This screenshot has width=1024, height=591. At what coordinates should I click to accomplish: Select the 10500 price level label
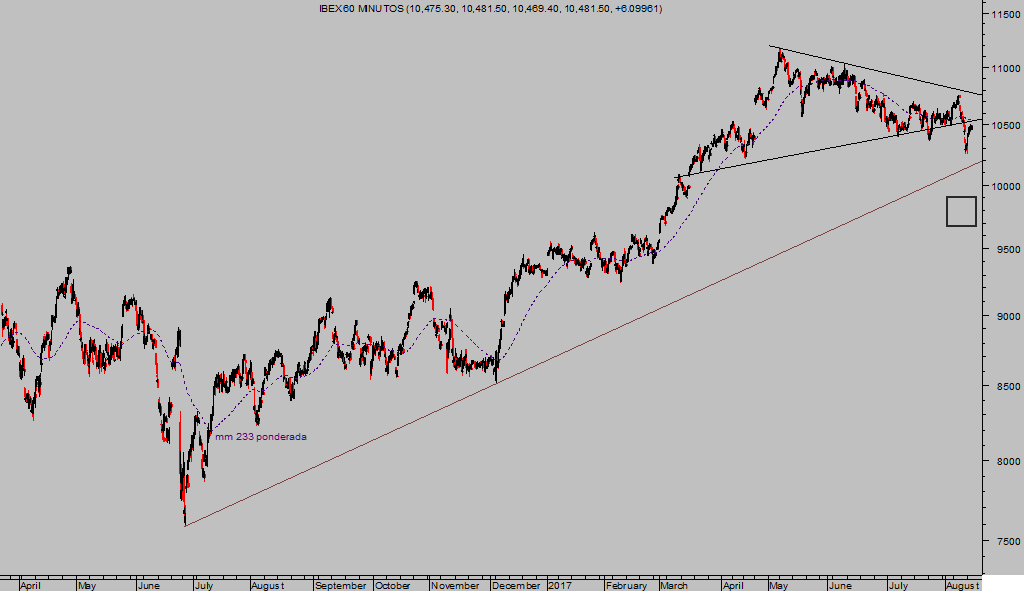pyautogui.click(x=1005, y=125)
